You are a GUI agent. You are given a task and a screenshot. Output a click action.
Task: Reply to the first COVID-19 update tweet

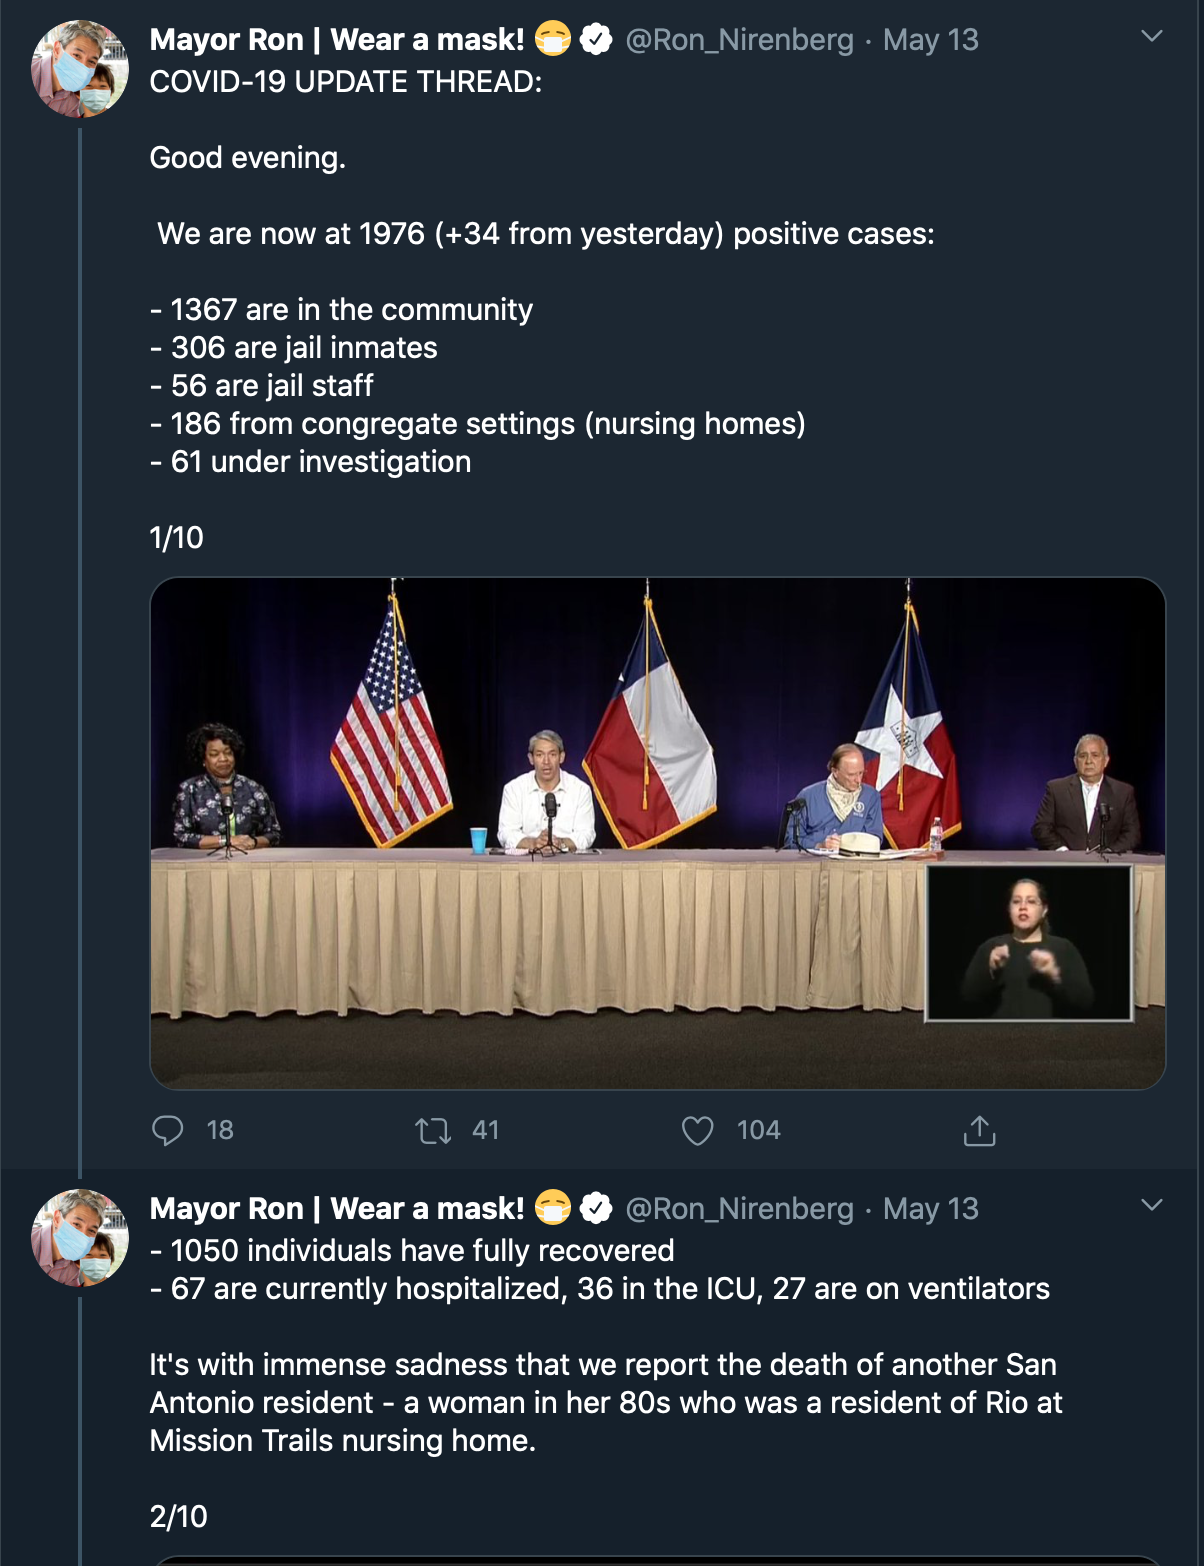tap(167, 1130)
